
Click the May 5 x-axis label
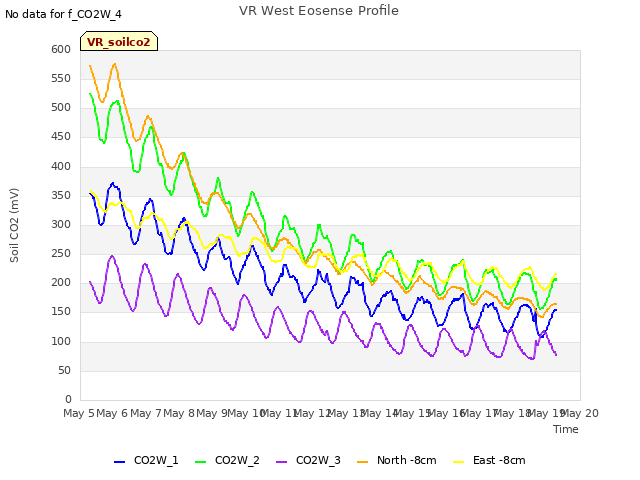click(79, 413)
